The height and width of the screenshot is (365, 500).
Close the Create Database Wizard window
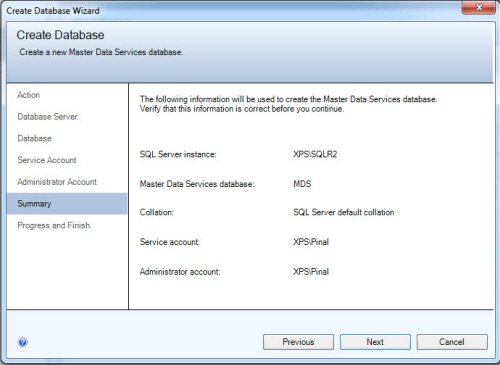[479, 8]
